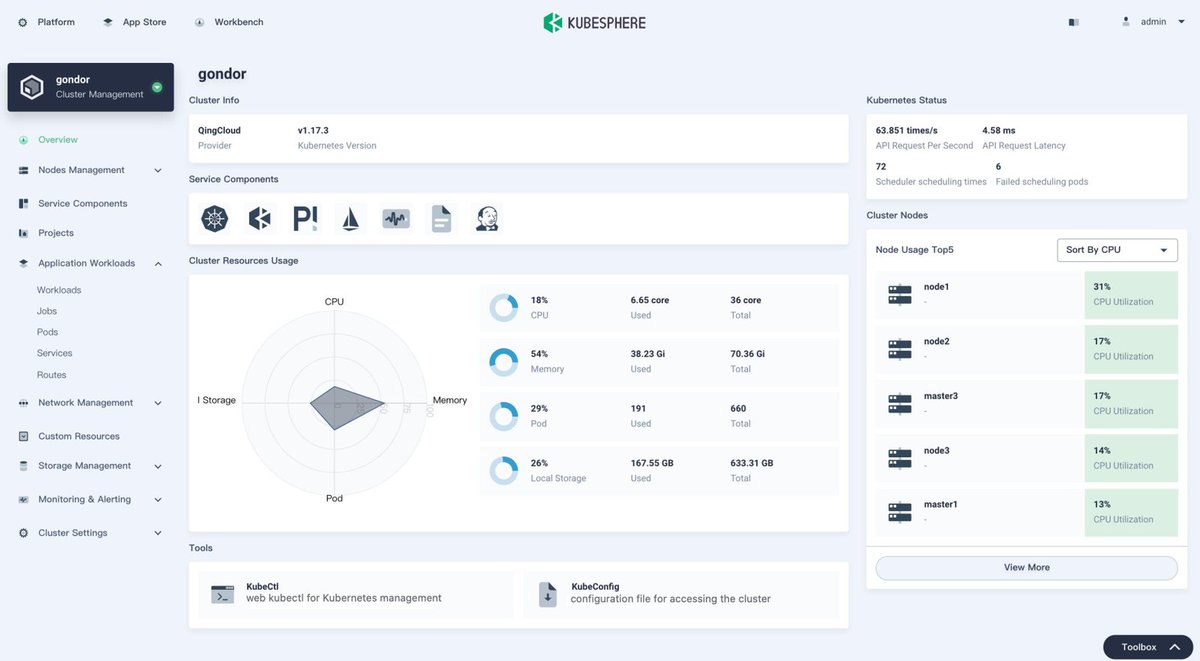The width and height of the screenshot is (1200, 661).
Task: Open the admin user menu
Action: point(1155,21)
